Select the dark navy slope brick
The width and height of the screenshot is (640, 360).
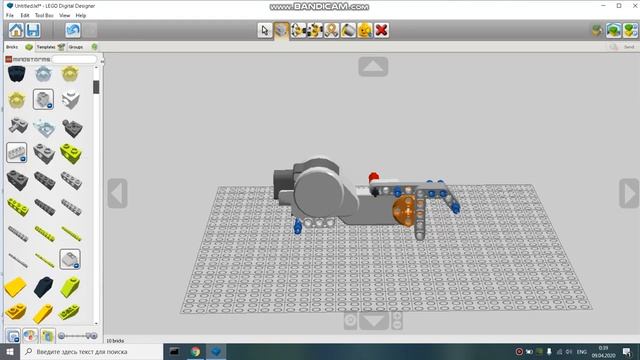43,287
